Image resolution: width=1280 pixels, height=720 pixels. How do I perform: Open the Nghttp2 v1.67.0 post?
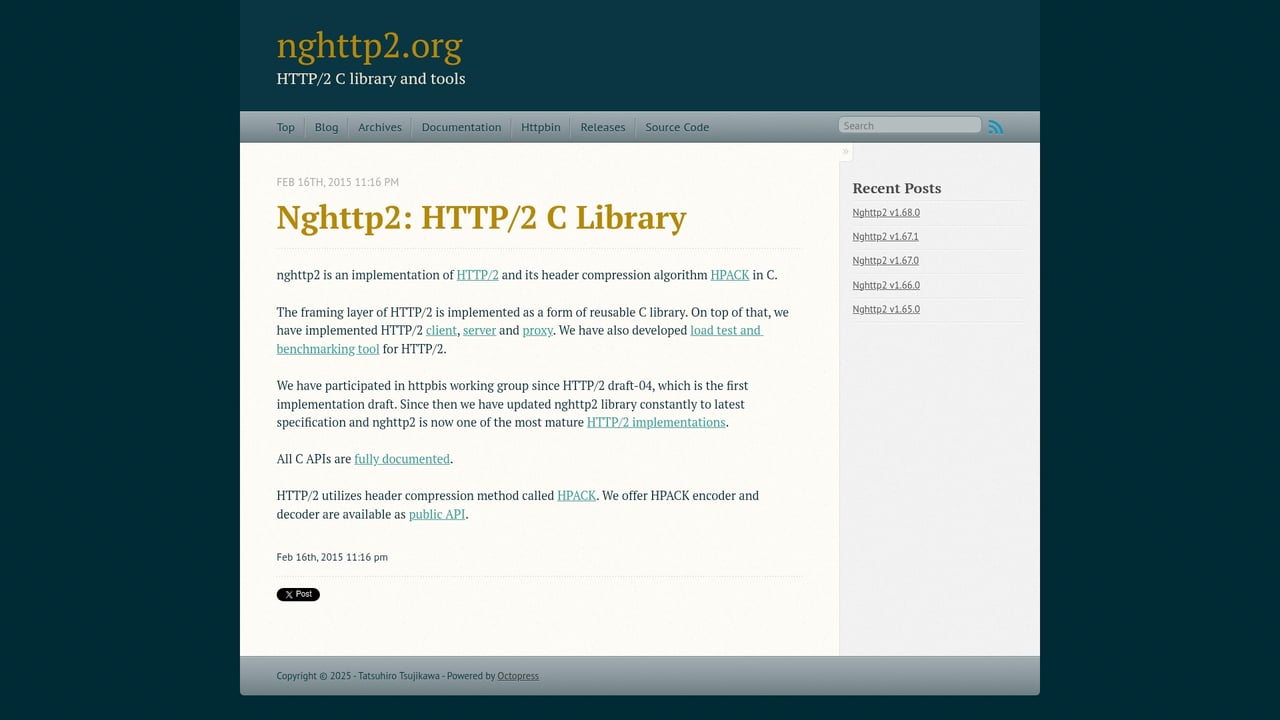click(x=885, y=260)
